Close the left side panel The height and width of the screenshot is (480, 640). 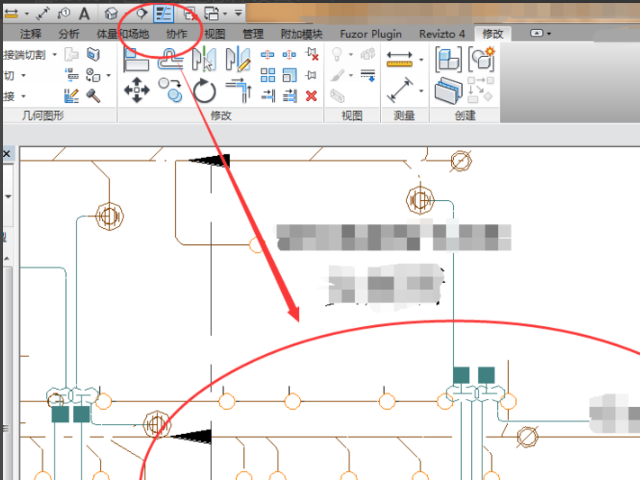(7, 154)
